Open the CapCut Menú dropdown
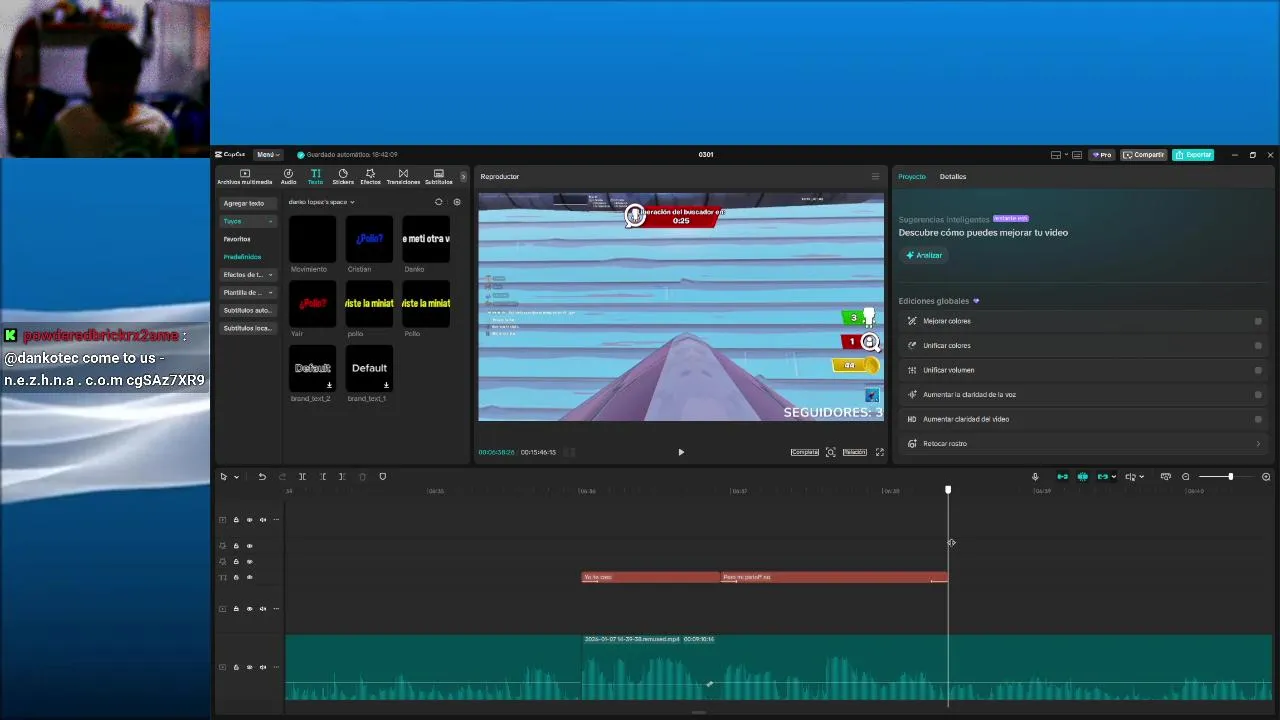Image resolution: width=1280 pixels, height=720 pixels. pos(267,155)
